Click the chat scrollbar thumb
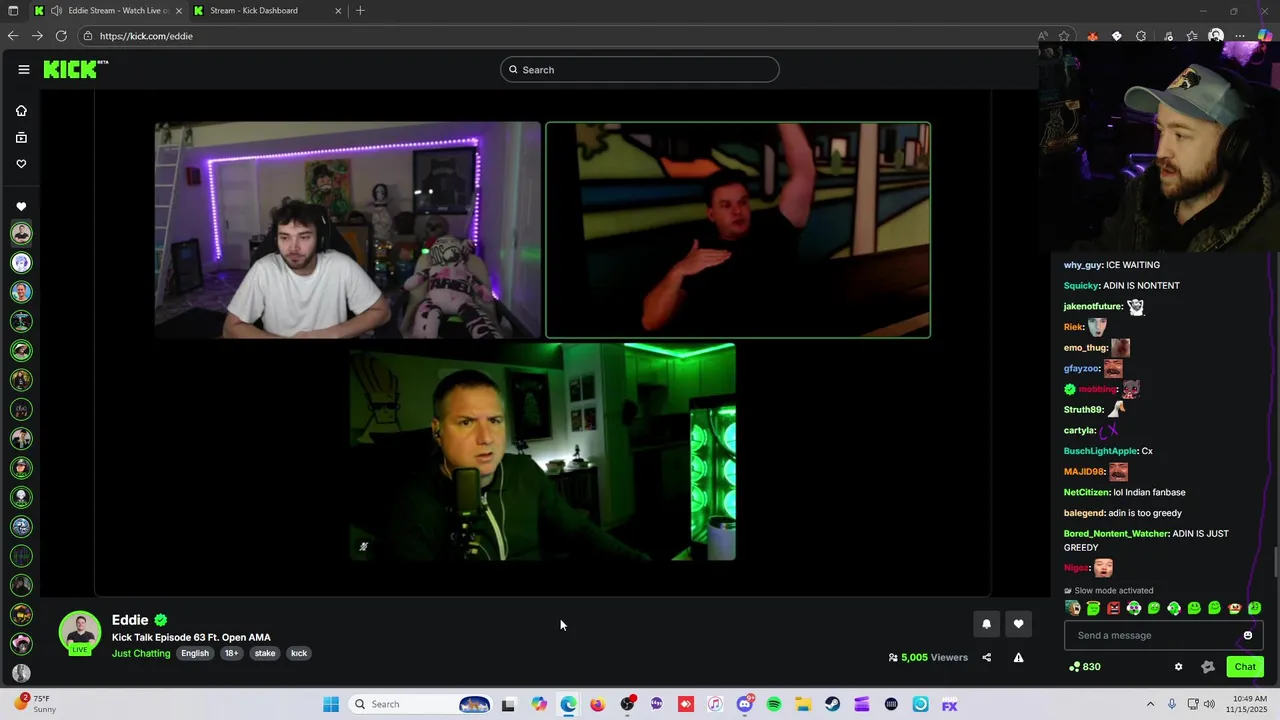Viewport: 1280px width, 720px height. [1274, 563]
